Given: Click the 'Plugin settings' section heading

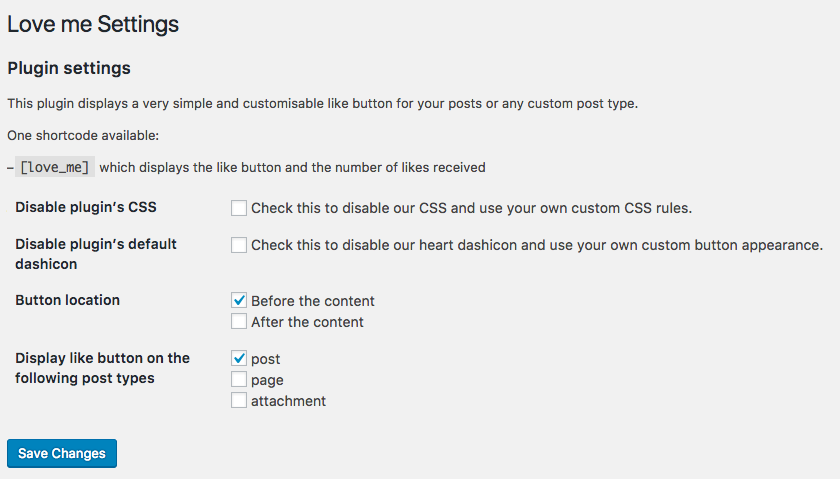Looking at the screenshot, I should coord(69,69).
